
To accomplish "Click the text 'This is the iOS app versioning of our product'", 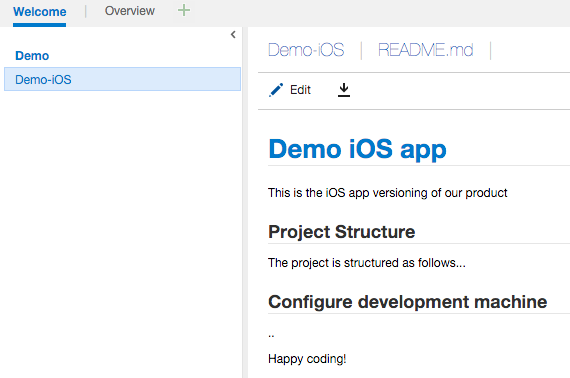I will click(x=388, y=193).
